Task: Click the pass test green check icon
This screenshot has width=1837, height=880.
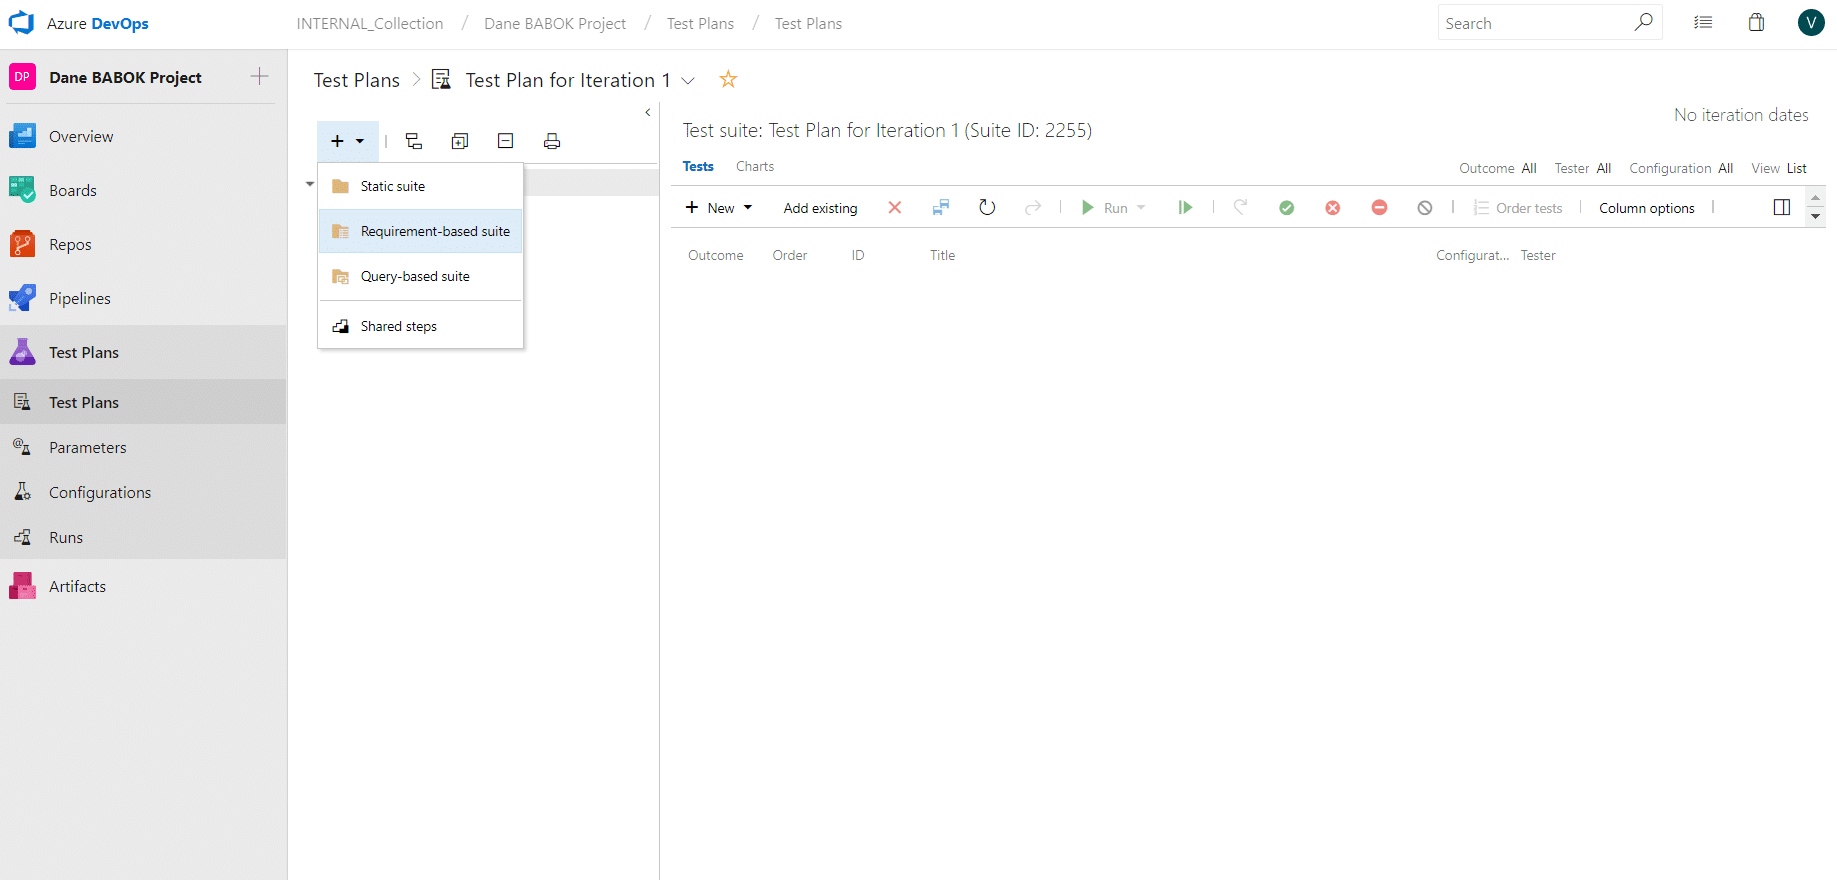Action: pos(1287,208)
